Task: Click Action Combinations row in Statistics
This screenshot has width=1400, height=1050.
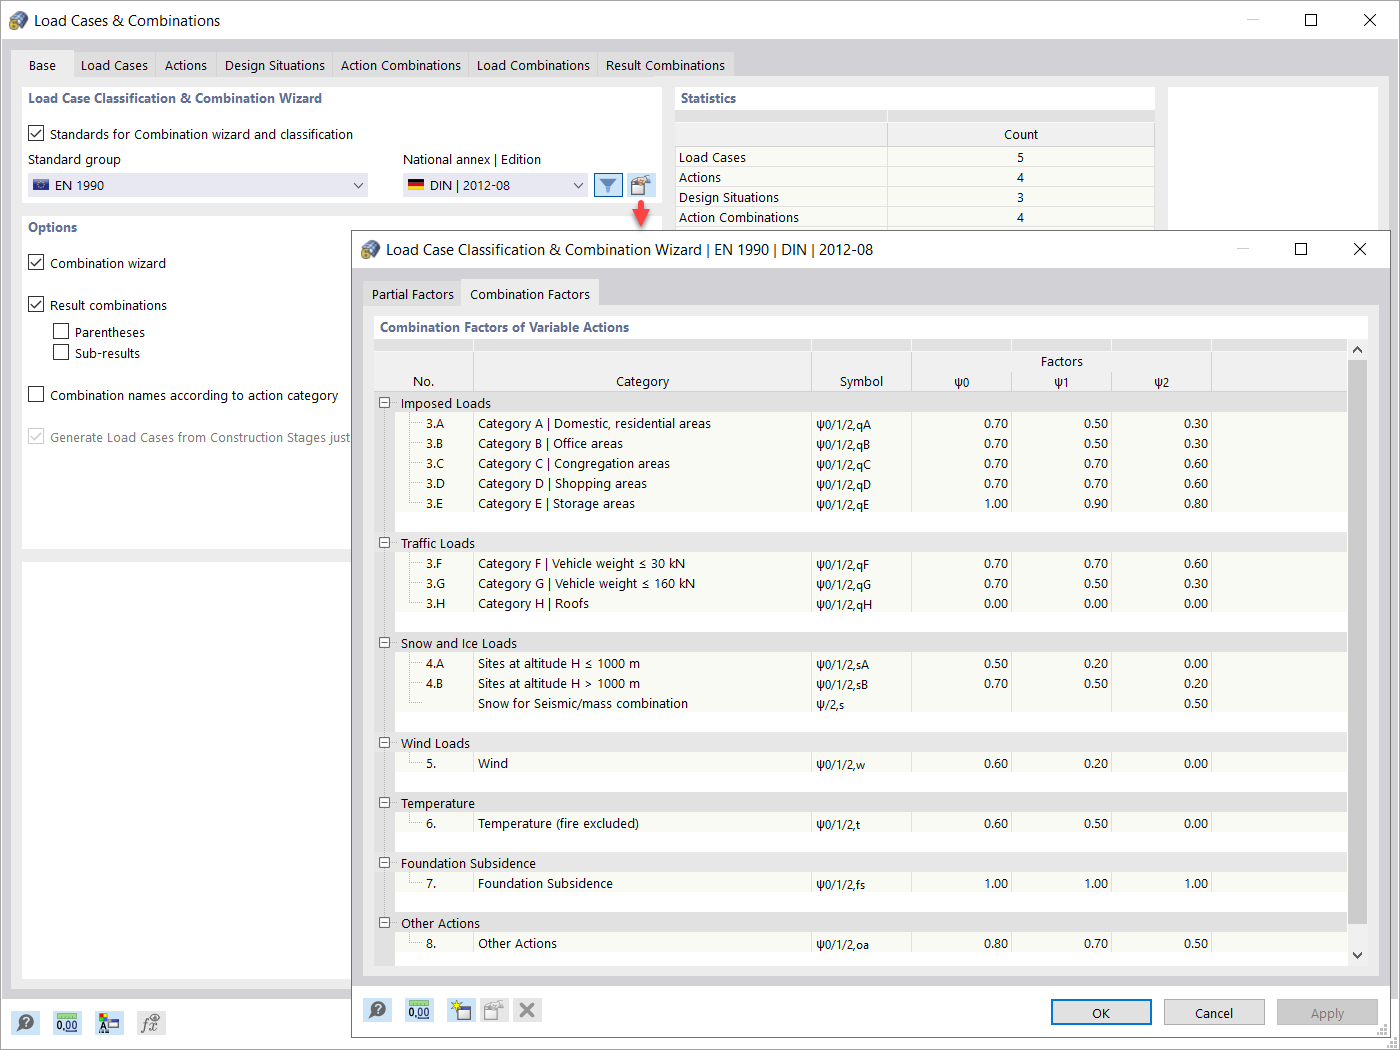Action: 914,217
